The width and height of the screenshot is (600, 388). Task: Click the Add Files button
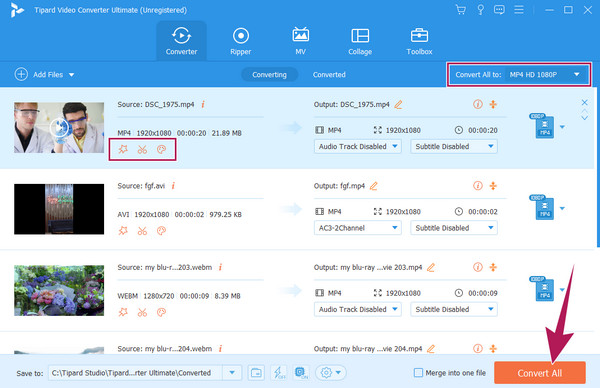39,74
